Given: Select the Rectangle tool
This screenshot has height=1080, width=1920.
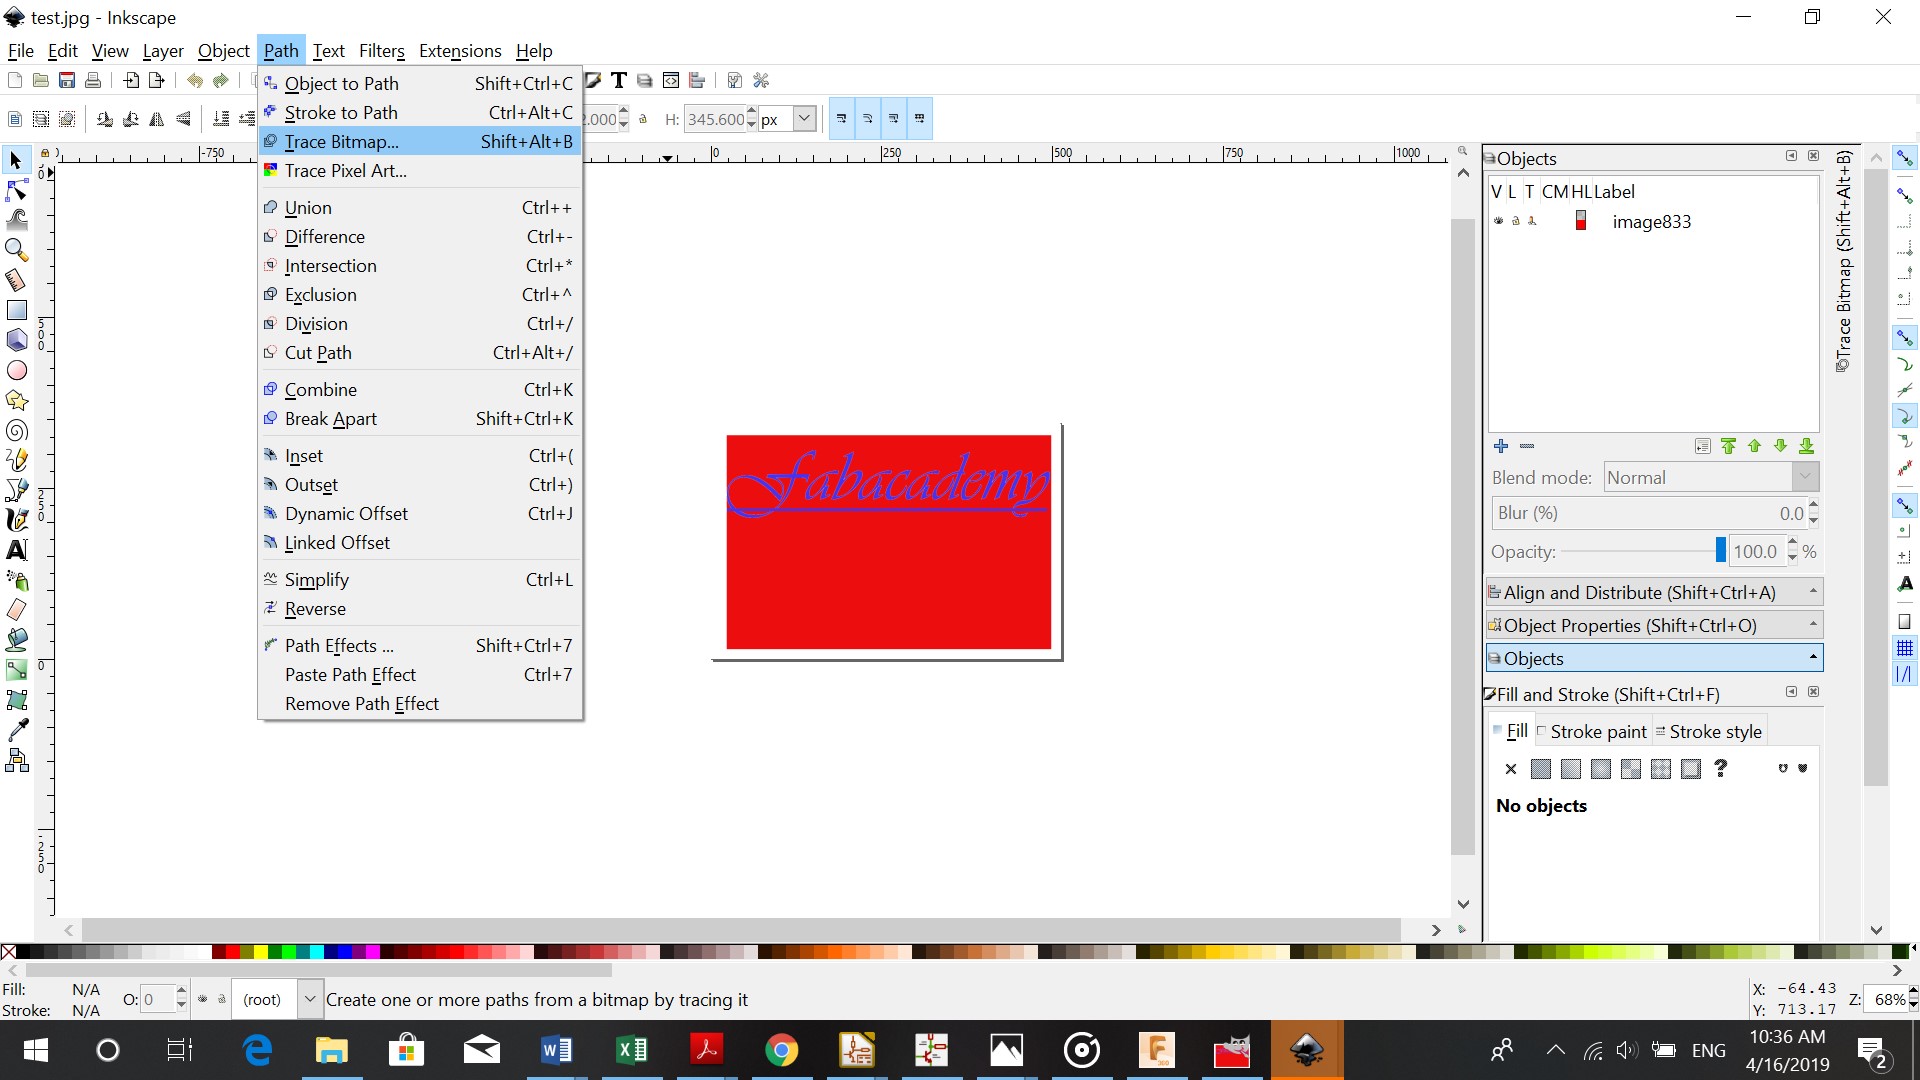Looking at the screenshot, I should [x=17, y=310].
